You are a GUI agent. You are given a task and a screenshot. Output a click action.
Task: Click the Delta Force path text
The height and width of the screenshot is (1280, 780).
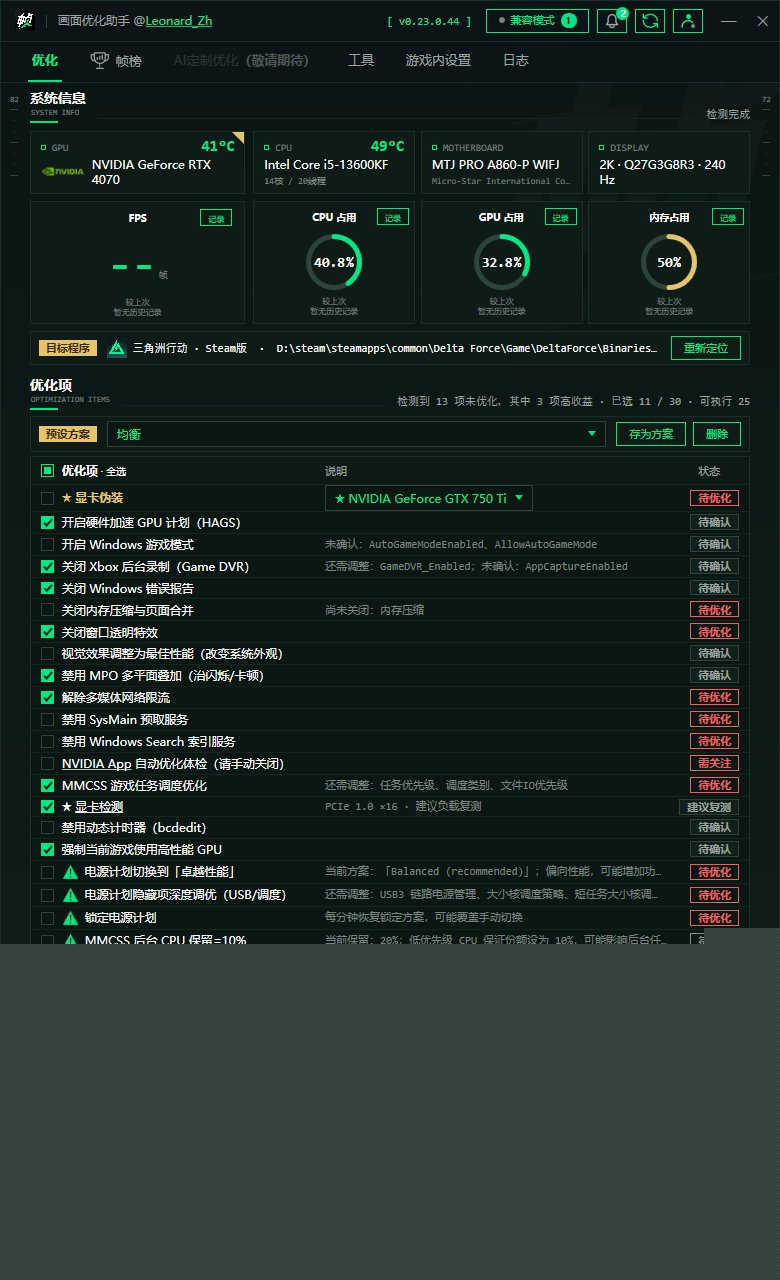[467, 348]
